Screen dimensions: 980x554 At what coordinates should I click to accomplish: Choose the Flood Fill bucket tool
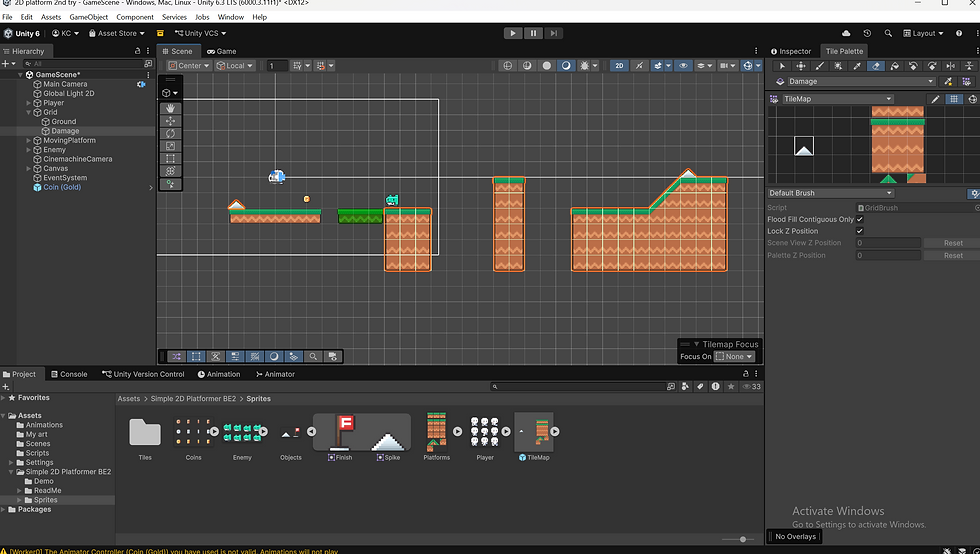click(895, 66)
